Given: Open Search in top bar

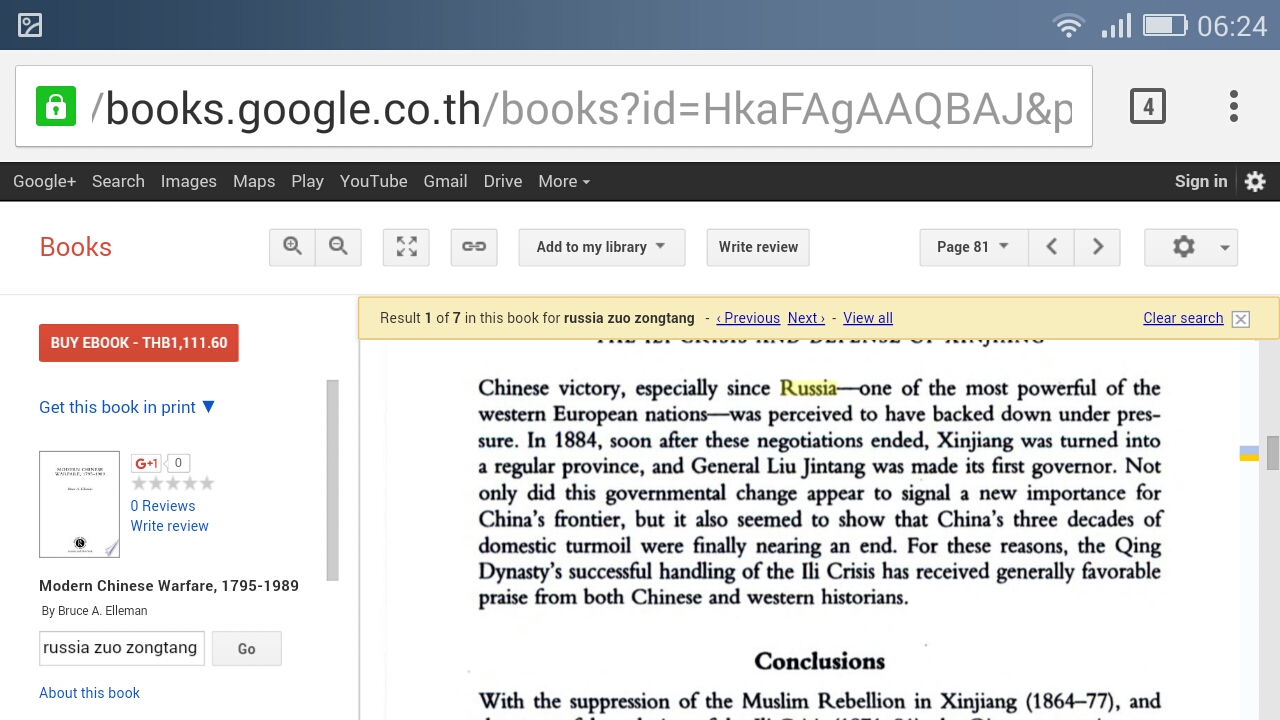Looking at the screenshot, I should [x=118, y=181].
